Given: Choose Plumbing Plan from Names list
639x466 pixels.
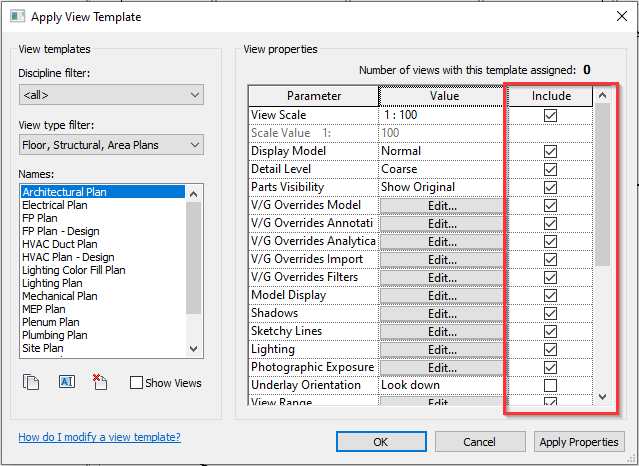Looking at the screenshot, I should [x=58, y=335].
